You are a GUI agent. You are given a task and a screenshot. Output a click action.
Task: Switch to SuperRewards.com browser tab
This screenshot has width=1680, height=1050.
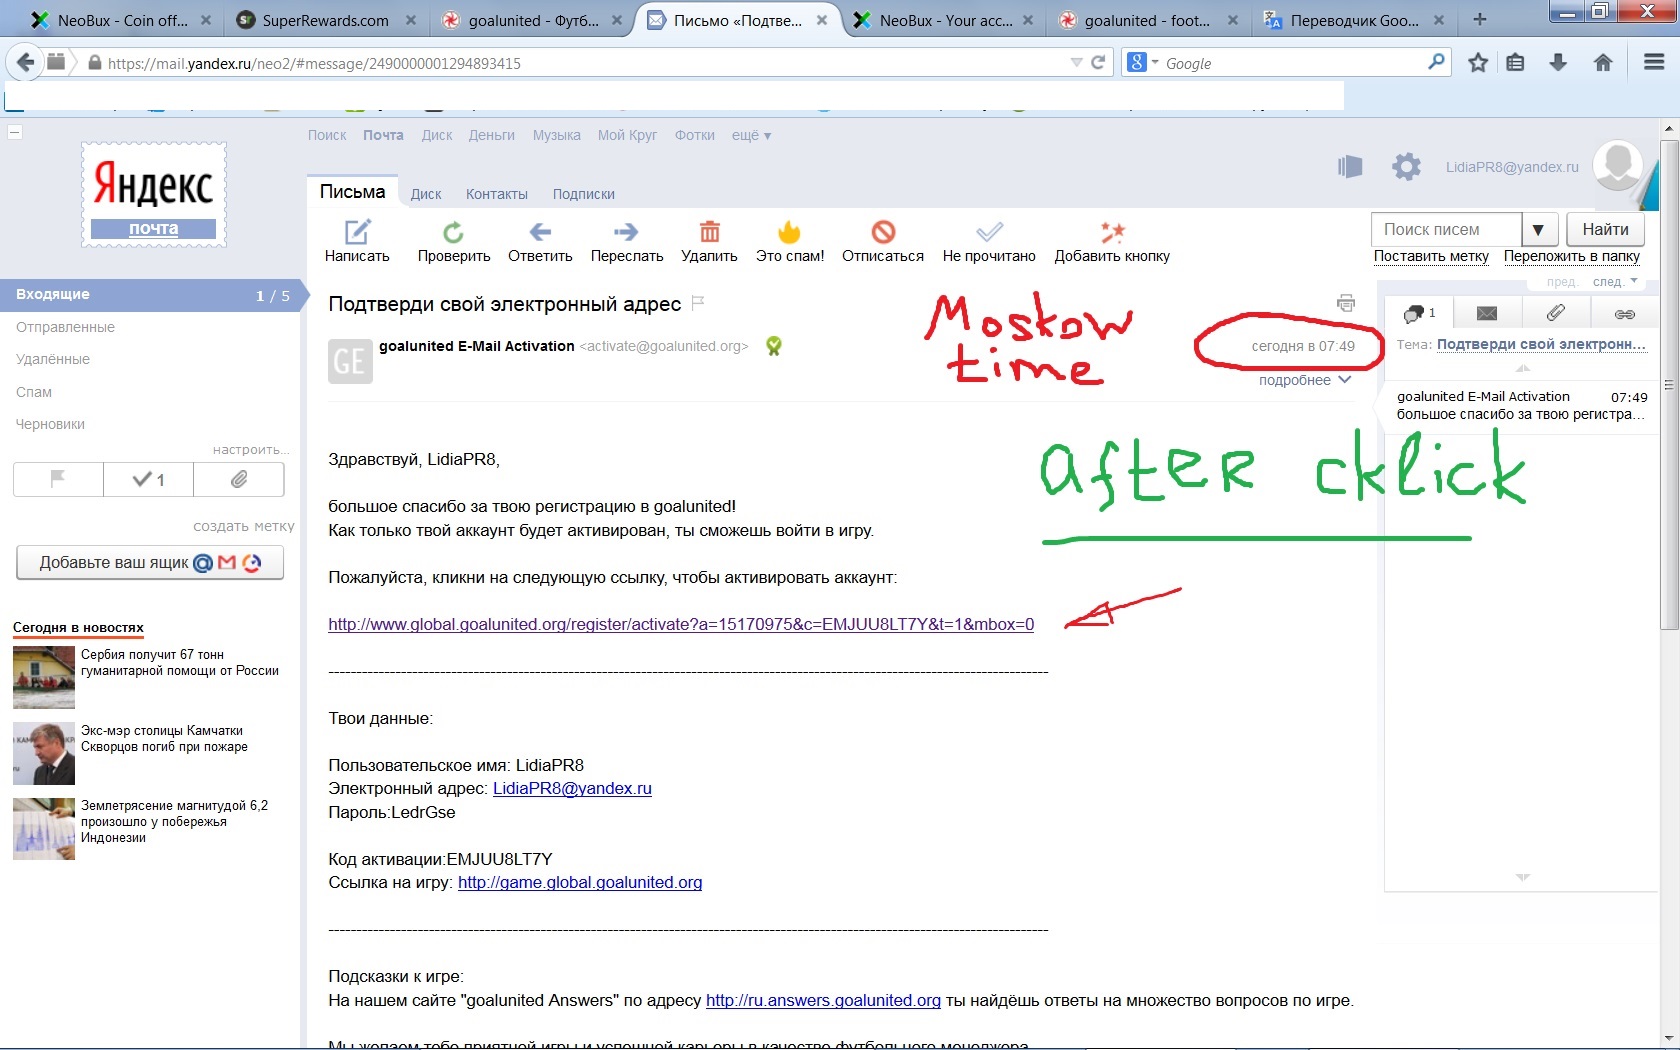click(x=326, y=20)
